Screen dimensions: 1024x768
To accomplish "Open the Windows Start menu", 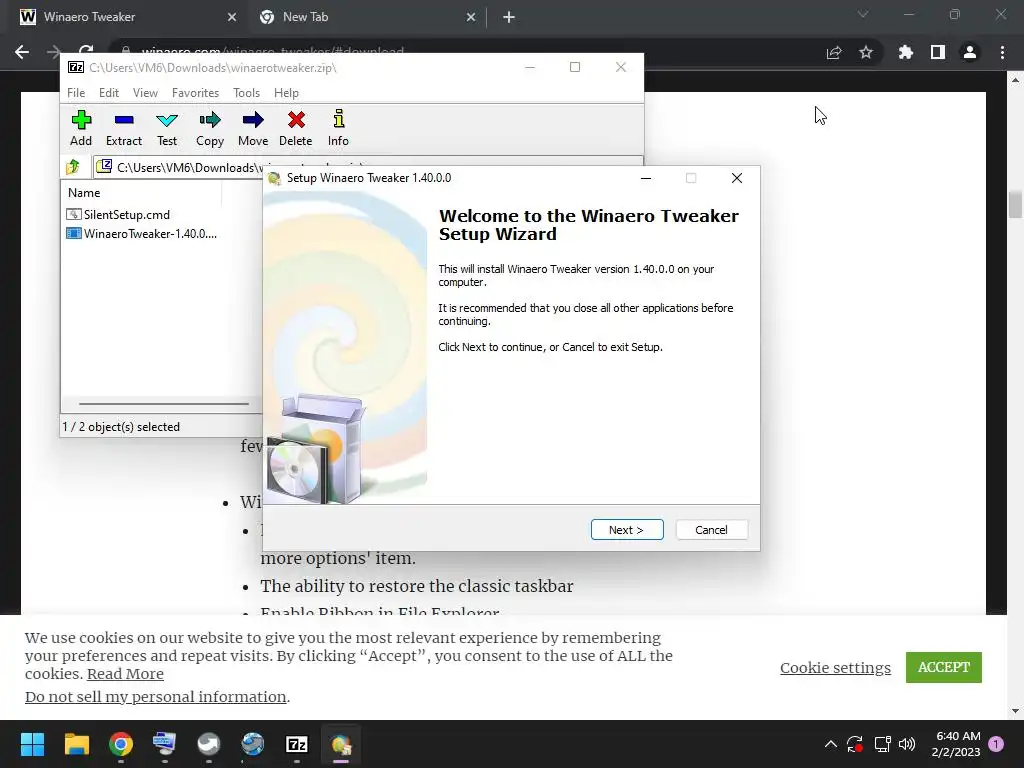I will tap(32, 744).
